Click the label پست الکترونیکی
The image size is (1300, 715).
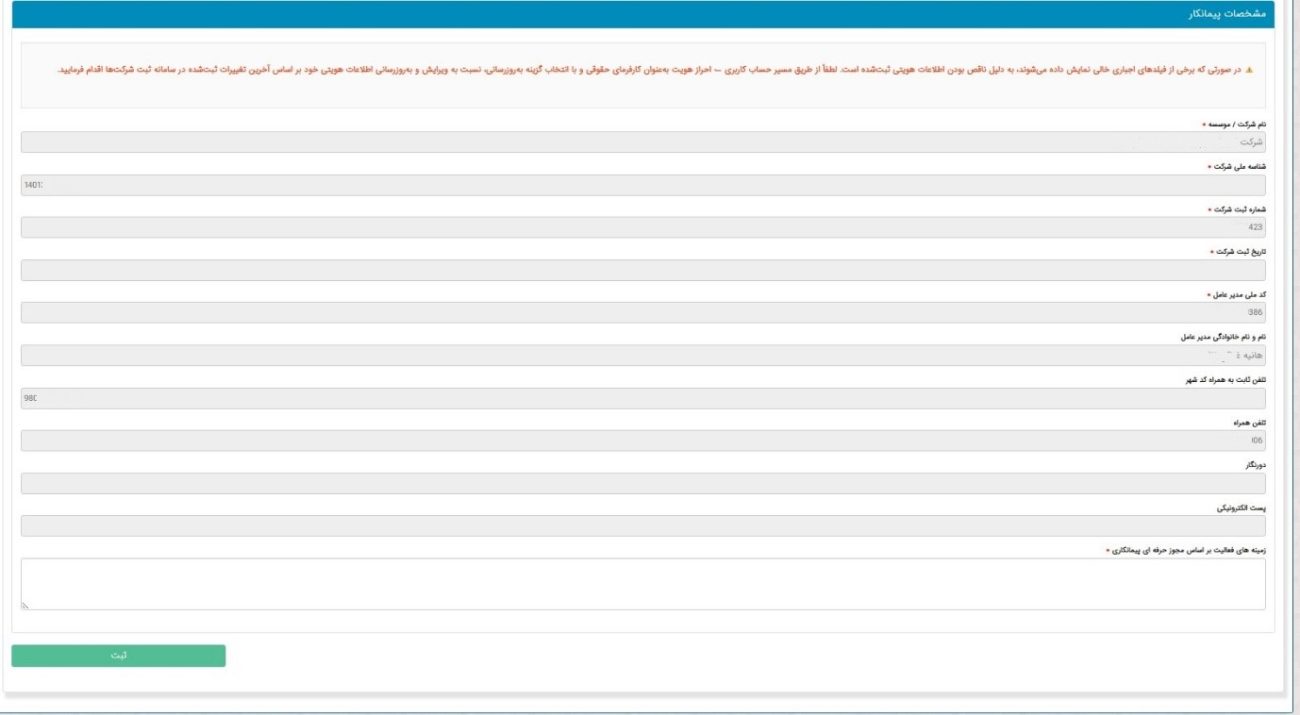click(1243, 507)
